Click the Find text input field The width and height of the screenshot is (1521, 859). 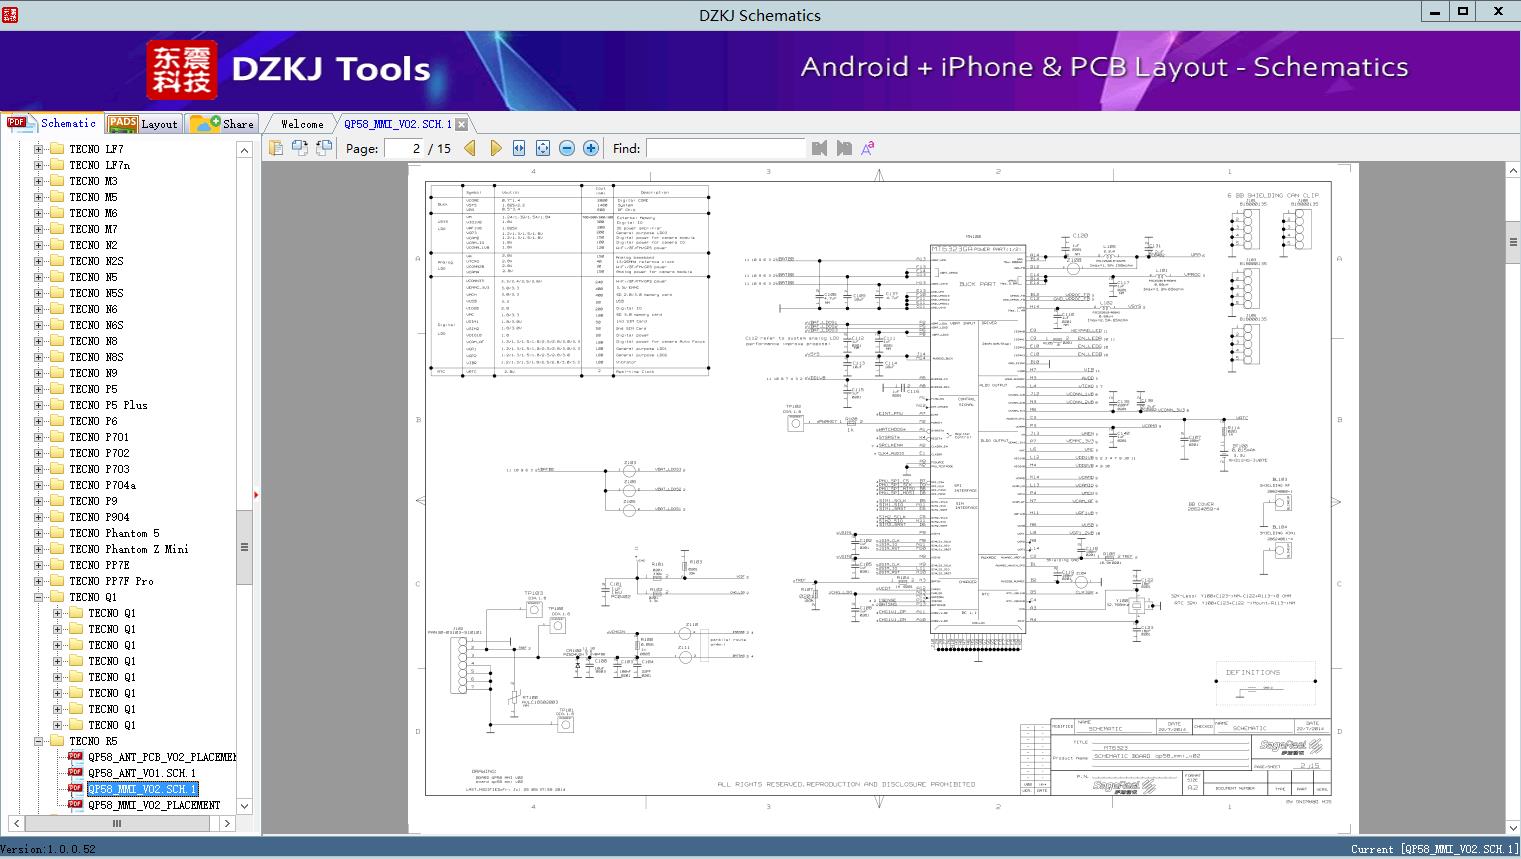[x=725, y=148]
